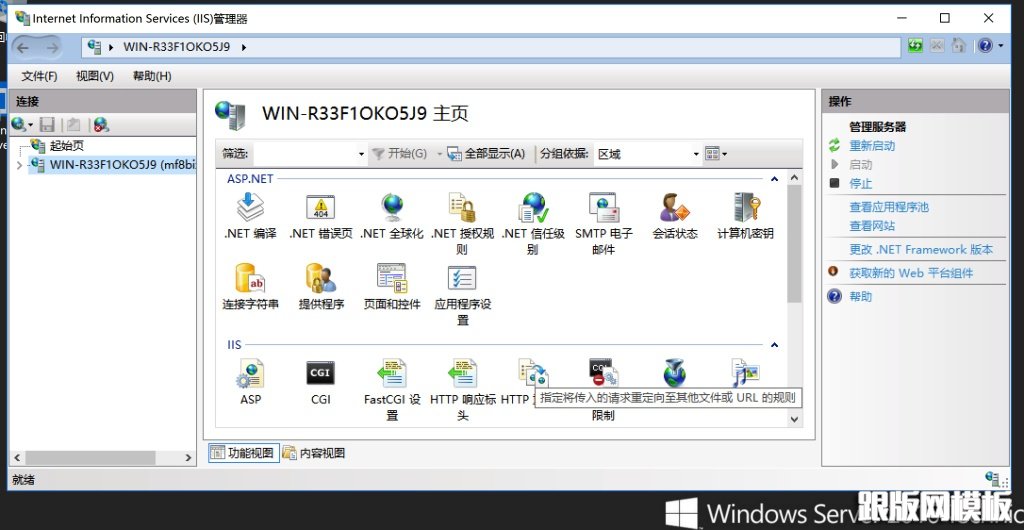This screenshot has height=530, width=1024.
Task: Select 起始页 in the connections tree
Action: pyautogui.click(x=67, y=146)
